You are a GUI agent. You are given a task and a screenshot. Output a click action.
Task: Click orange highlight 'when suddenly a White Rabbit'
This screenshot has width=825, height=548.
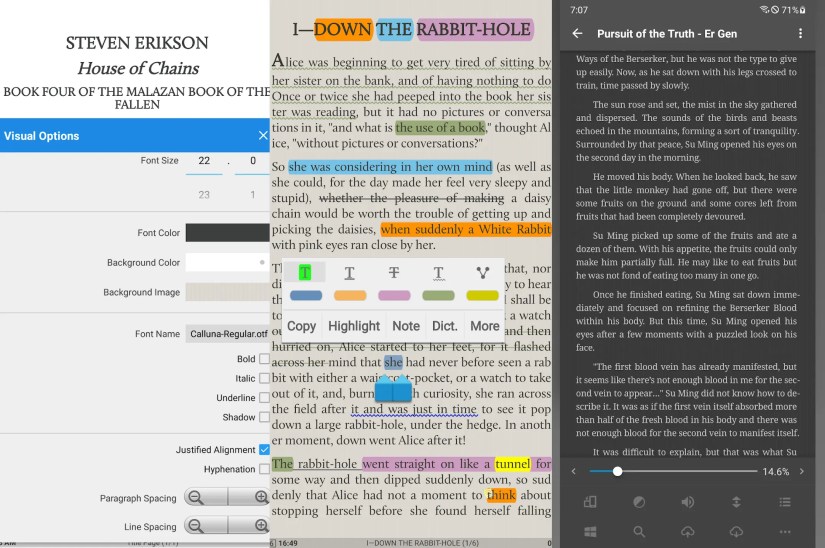click(x=466, y=229)
